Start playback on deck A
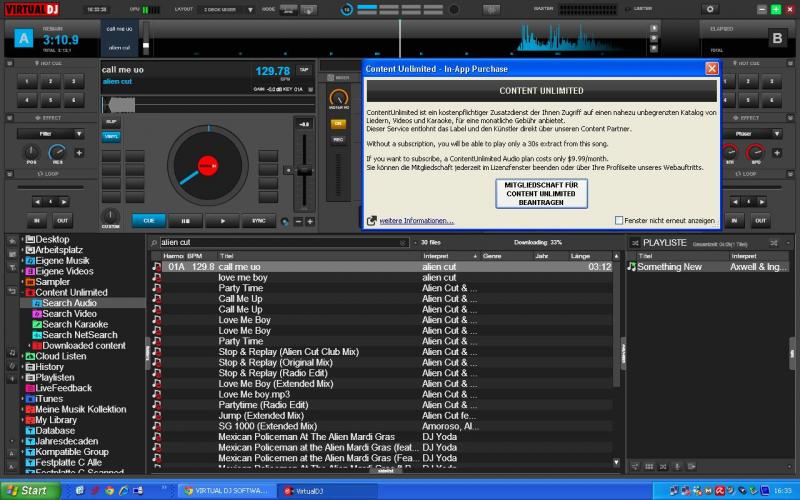The width and height of the screenshot is (800, 500). pos(222,221)
